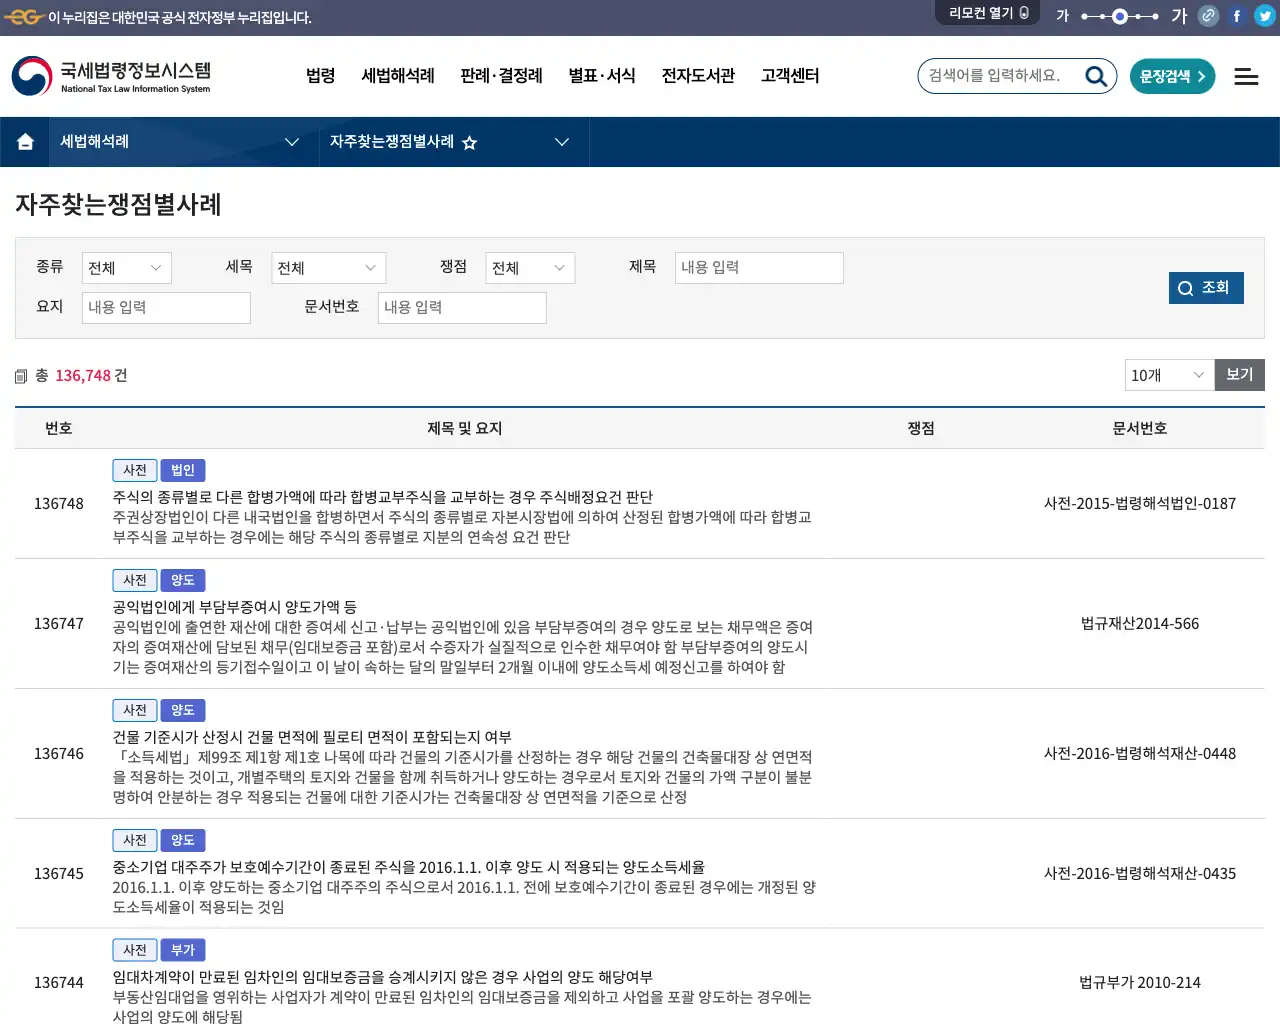Open the 쟁점 dropdown
This screenshot has height=1024, width=1280.
tap(530, 268)
